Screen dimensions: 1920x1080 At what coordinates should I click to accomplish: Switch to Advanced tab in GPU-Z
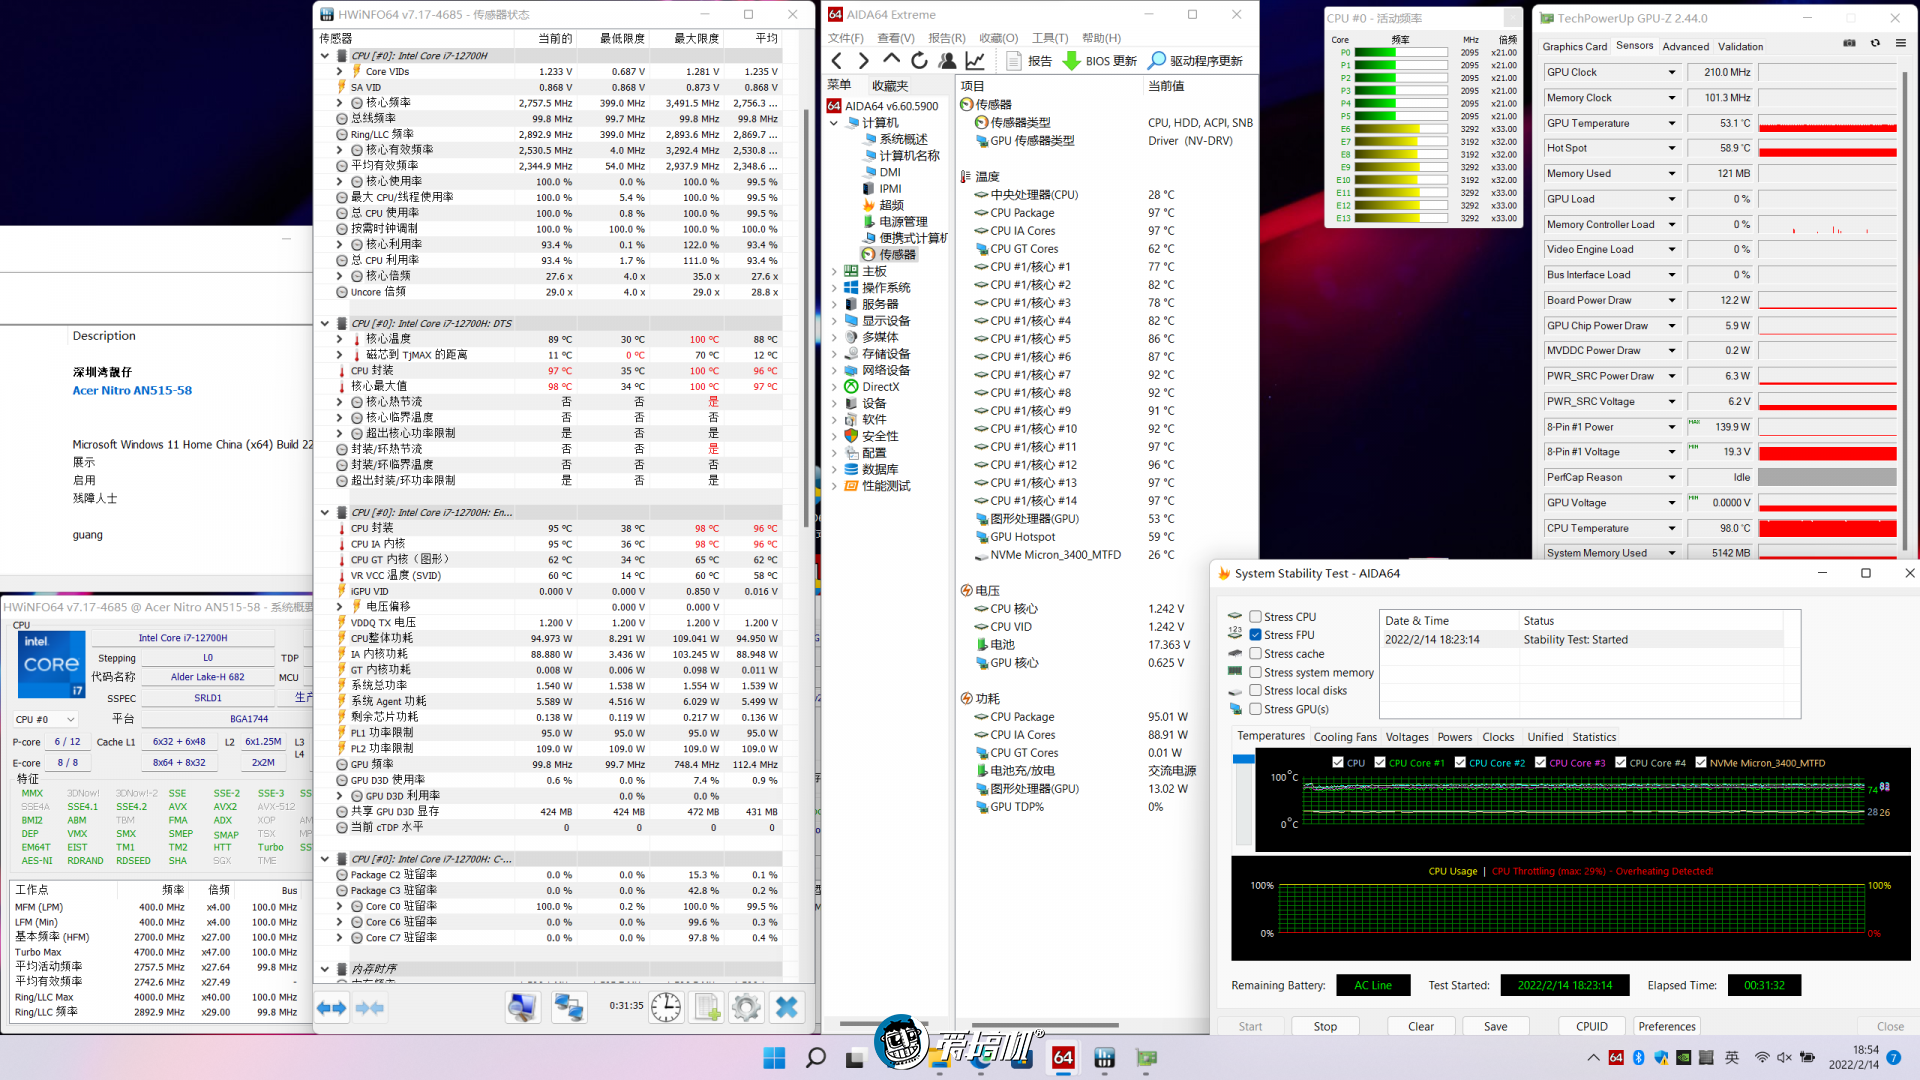tap(1685, 46)
